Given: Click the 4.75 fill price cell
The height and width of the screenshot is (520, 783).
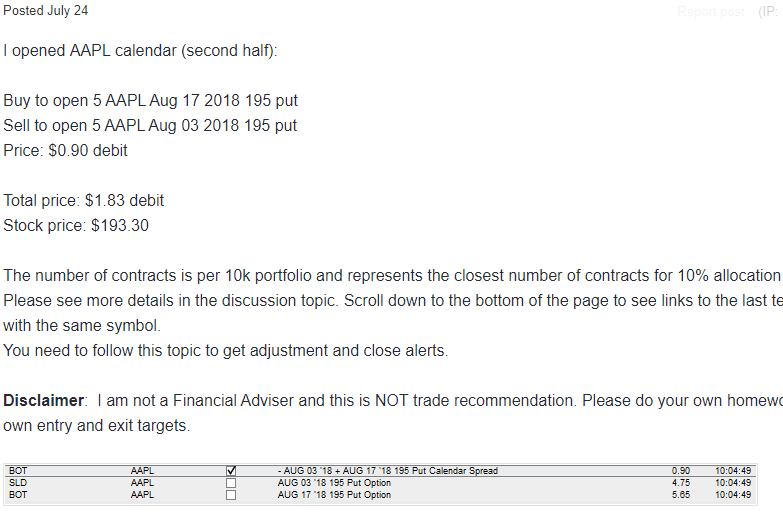Looking at the screenshot, I should 681,483.
